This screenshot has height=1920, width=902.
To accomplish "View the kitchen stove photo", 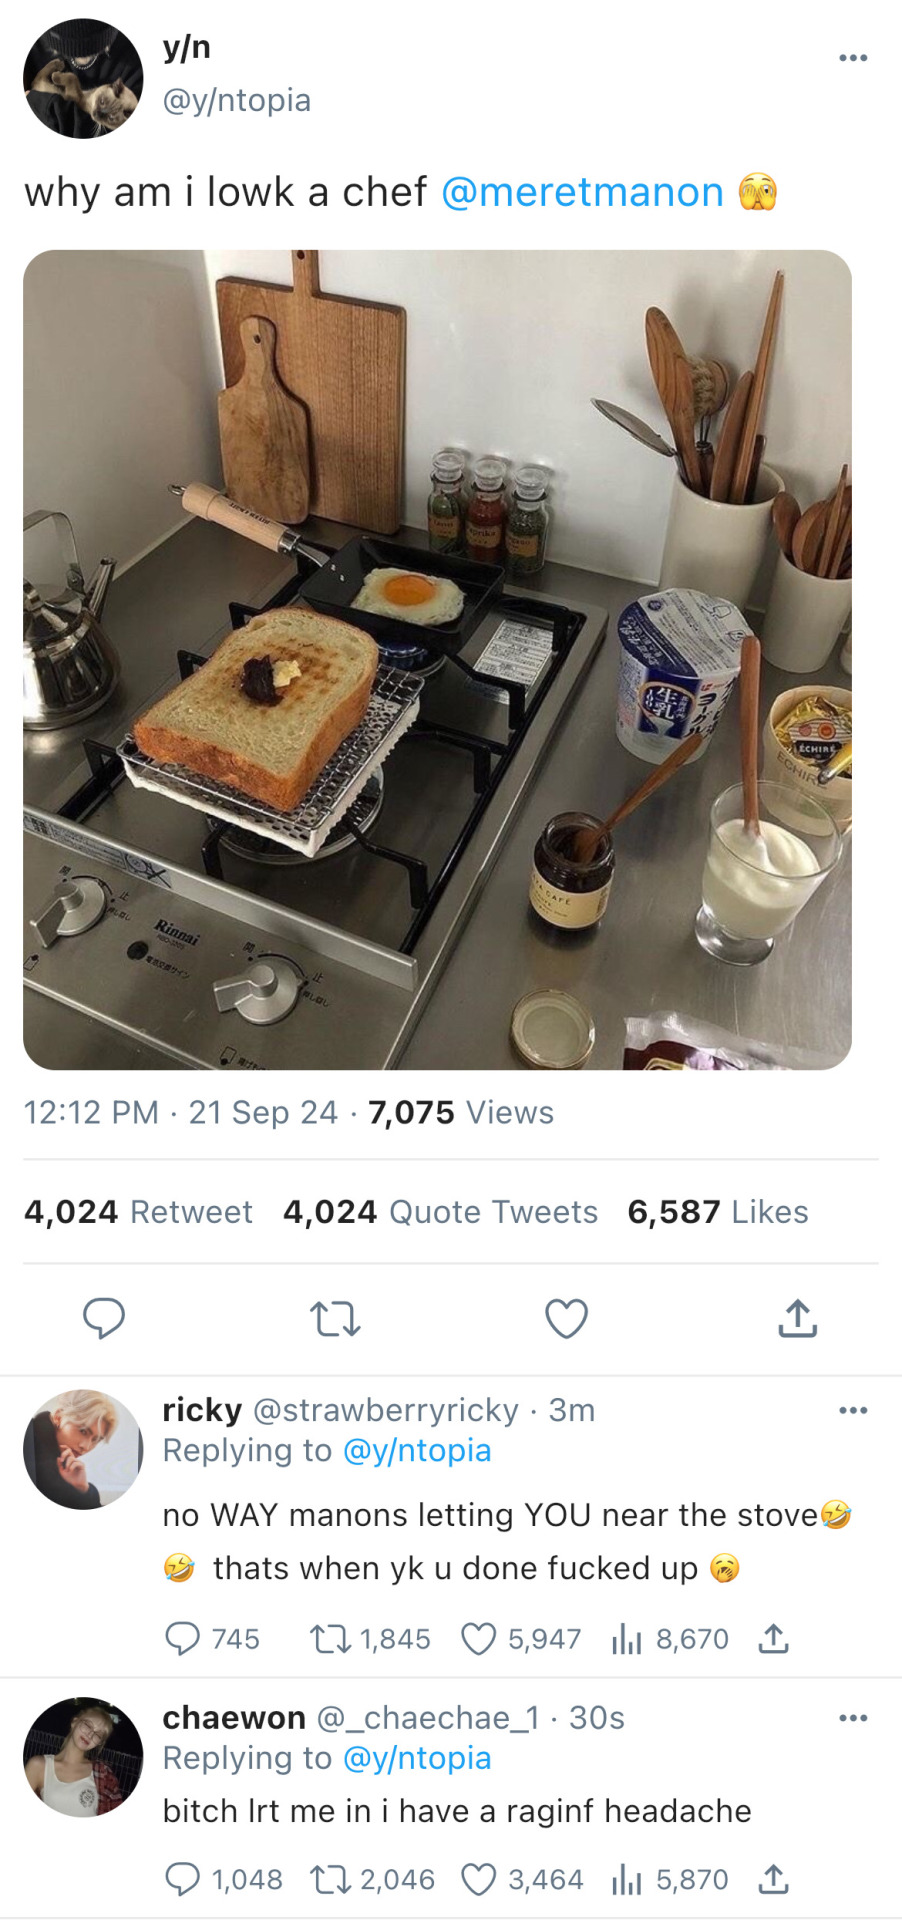I will point(437,660).
